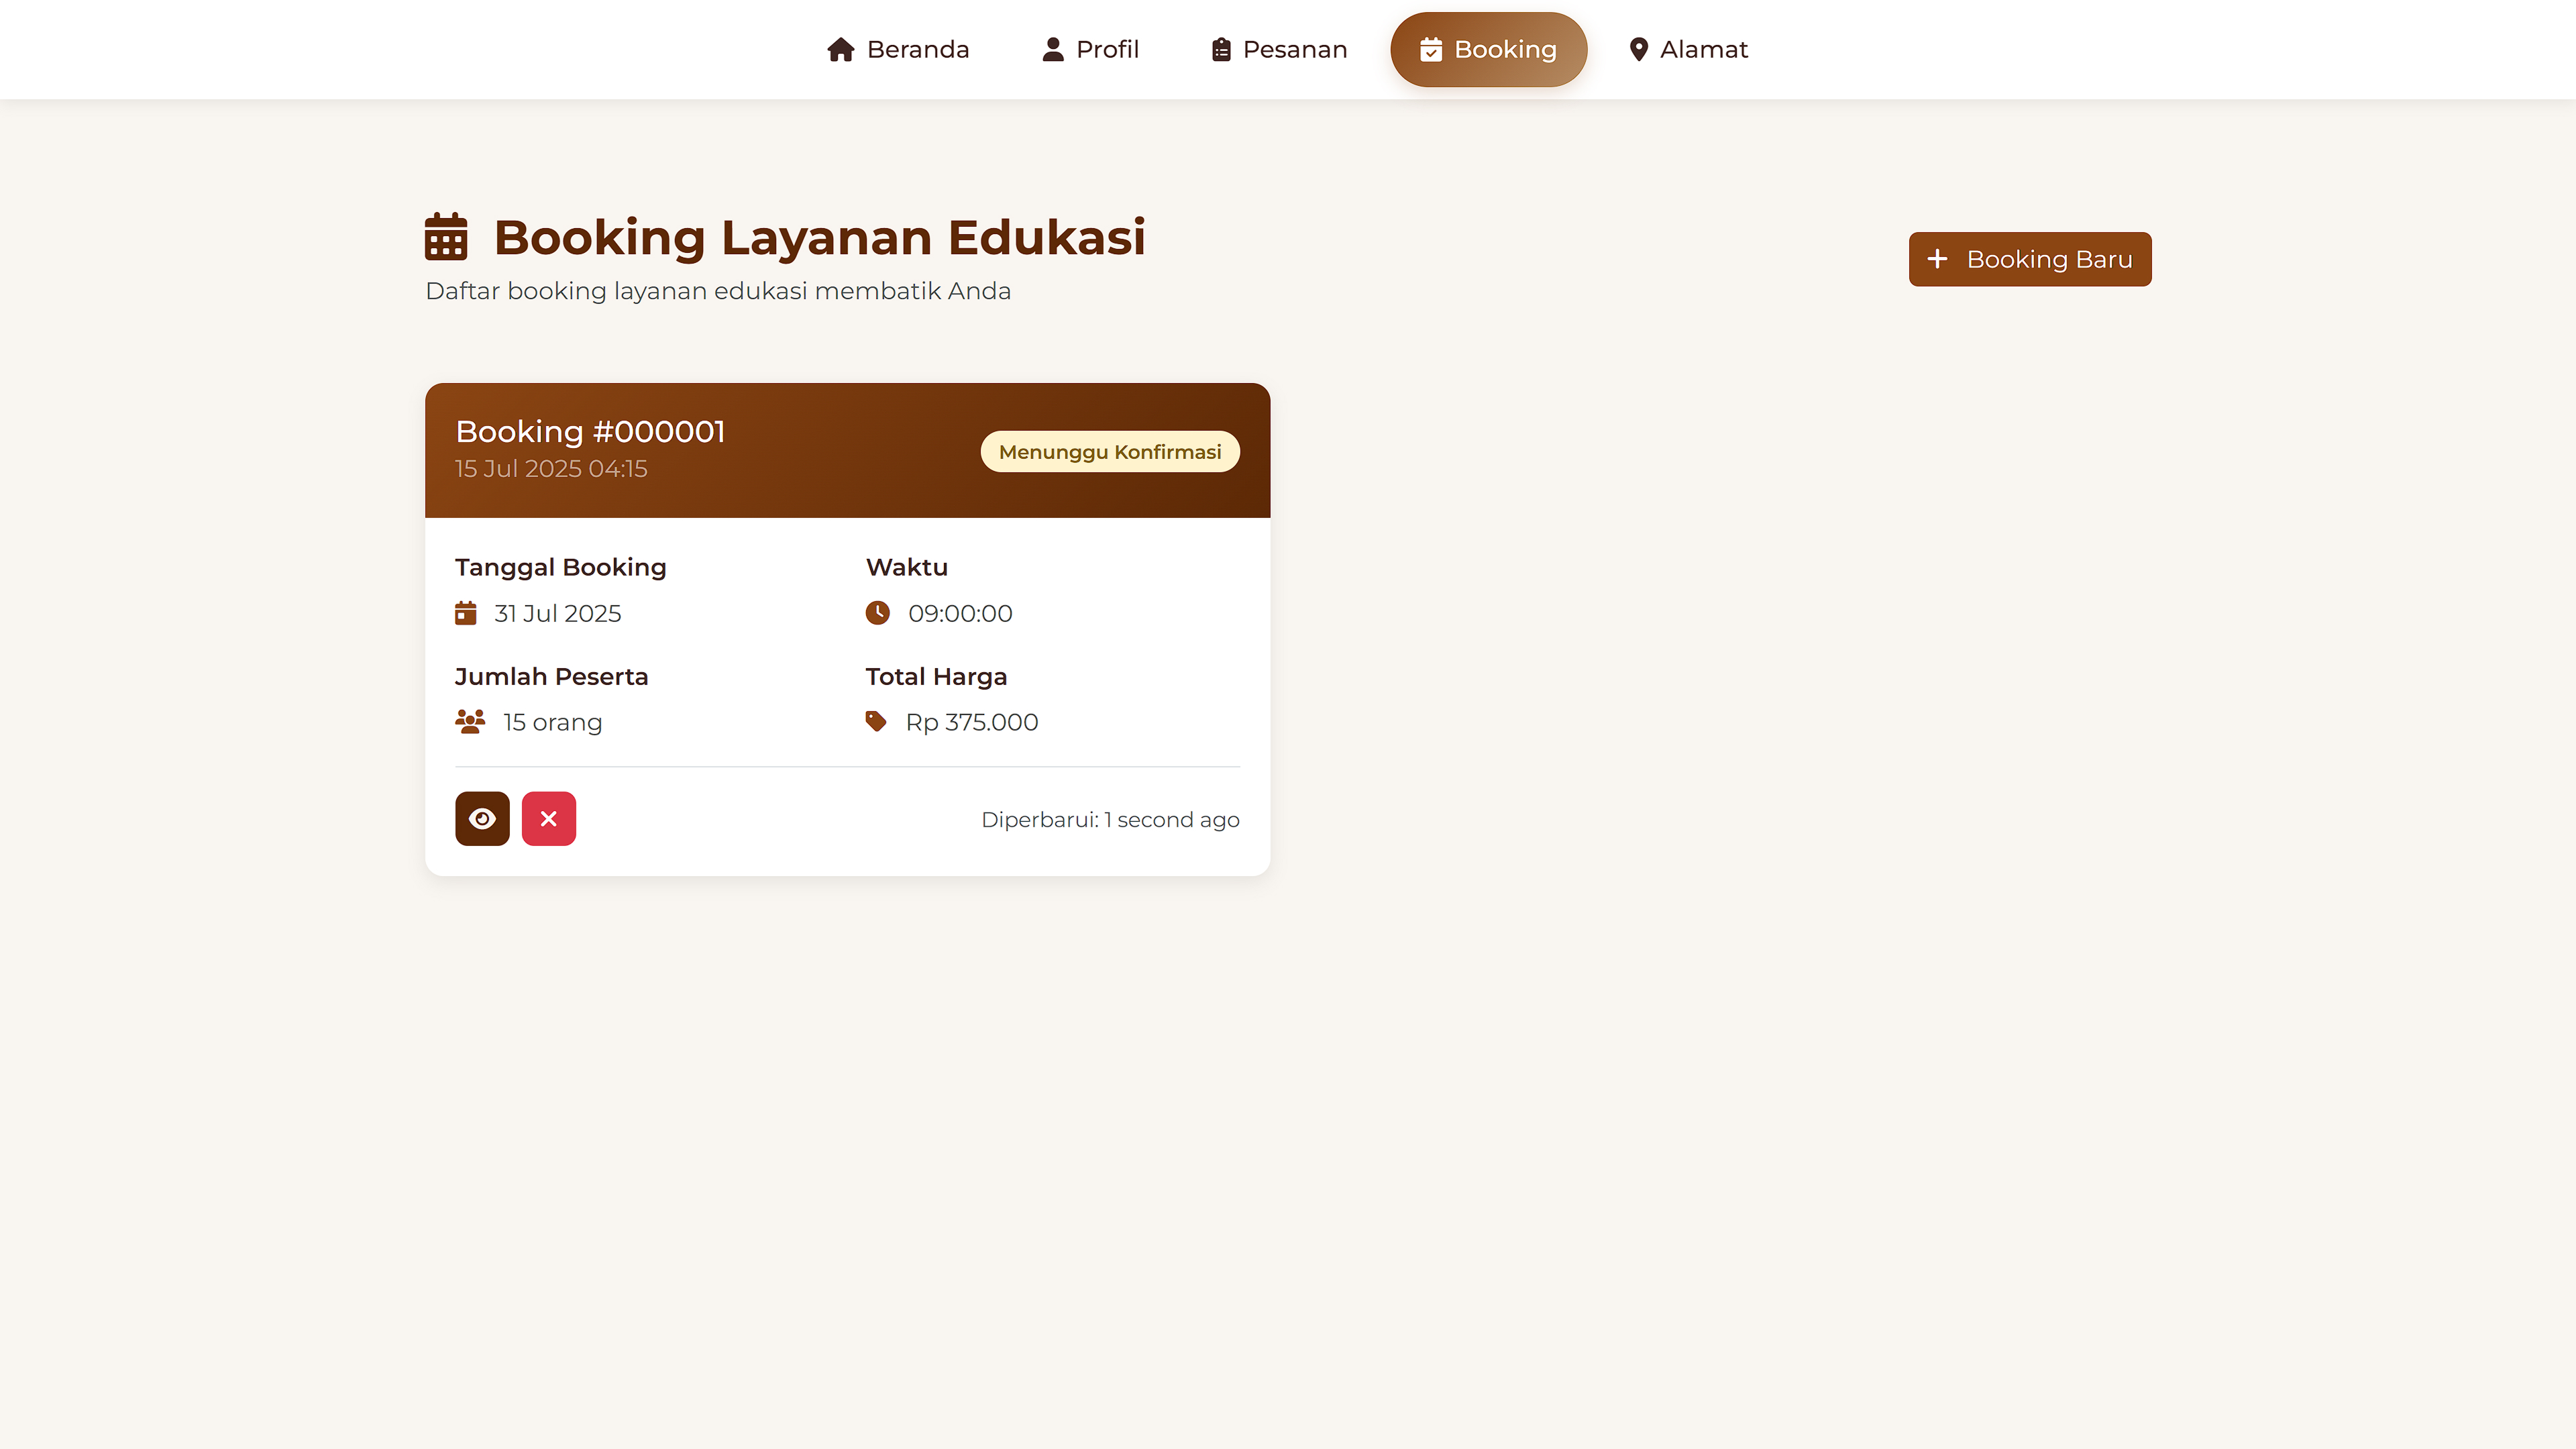Click the large calendar icon beside page title
Viewport: 2576px width, 1449px height.
pyautogui.click(x=446, y=237)
